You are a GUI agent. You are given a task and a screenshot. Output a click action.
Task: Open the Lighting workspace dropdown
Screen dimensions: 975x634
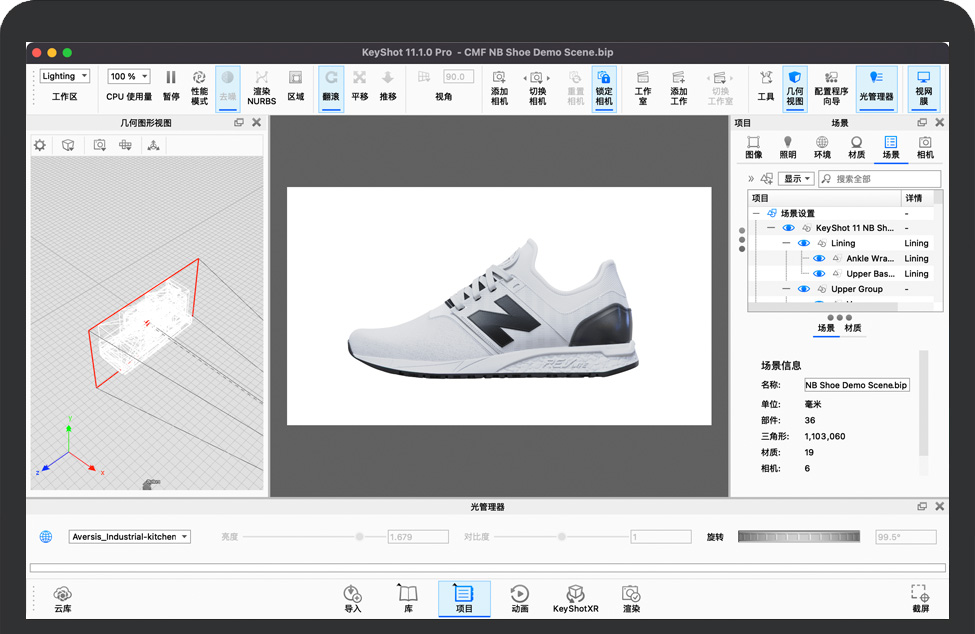point(65,76)
